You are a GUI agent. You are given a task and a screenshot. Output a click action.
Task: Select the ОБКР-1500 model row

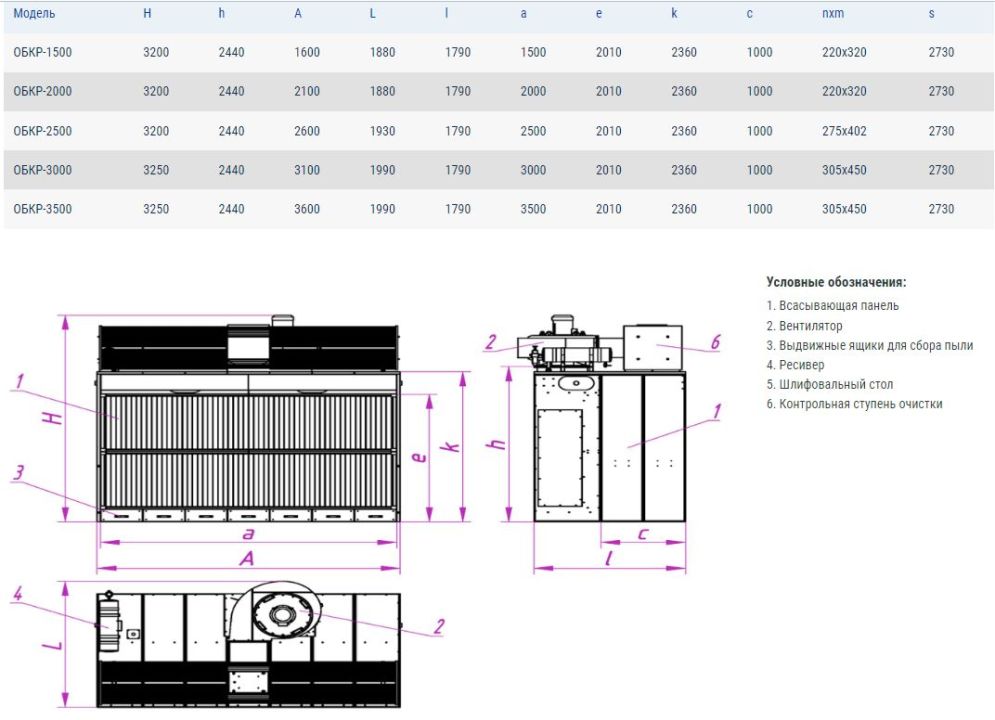[498, 53]
